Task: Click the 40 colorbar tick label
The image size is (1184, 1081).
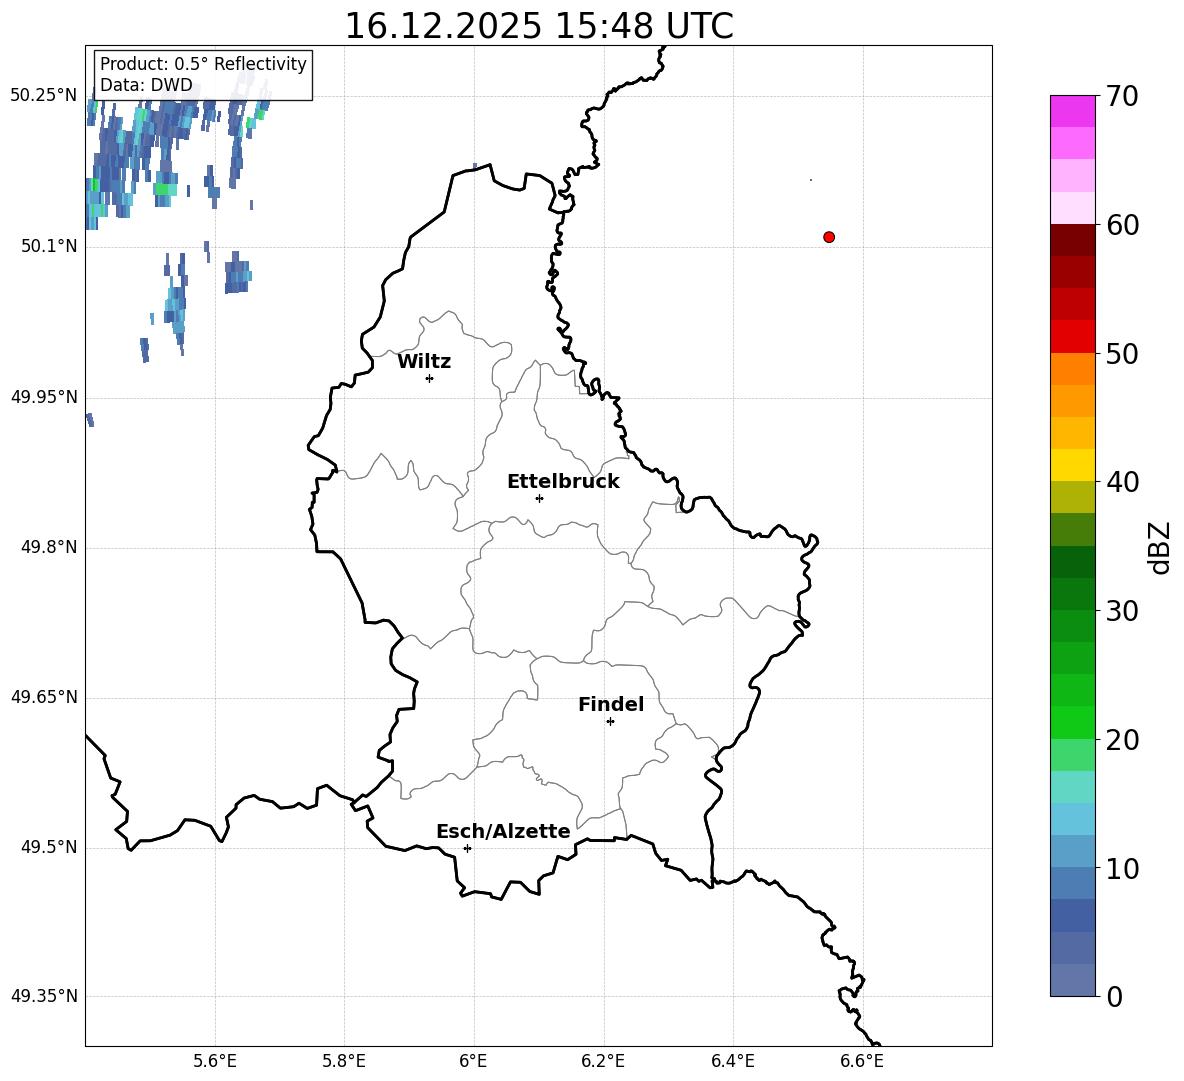Action: pos(1122,482)
